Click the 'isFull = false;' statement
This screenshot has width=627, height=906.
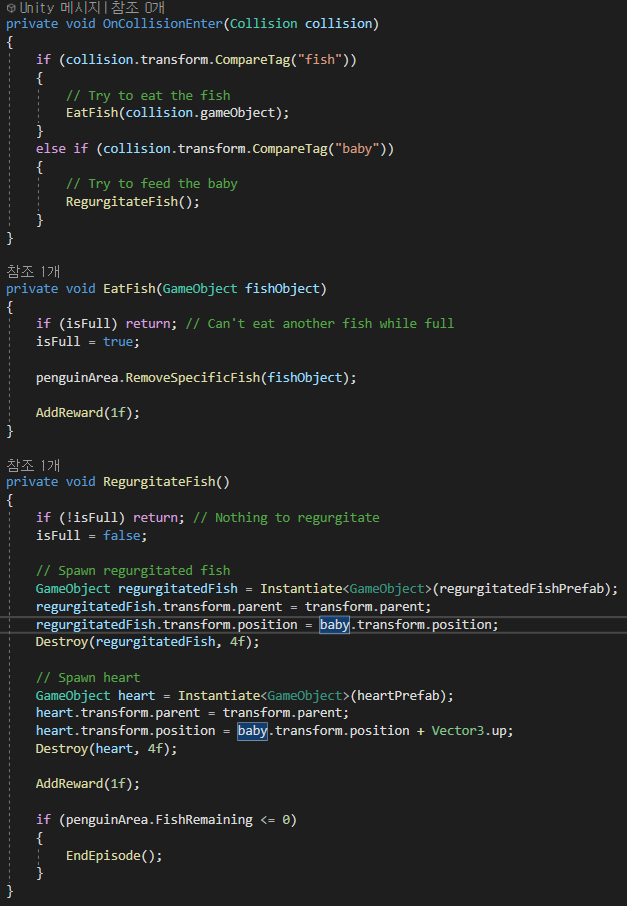pos(91,536)
